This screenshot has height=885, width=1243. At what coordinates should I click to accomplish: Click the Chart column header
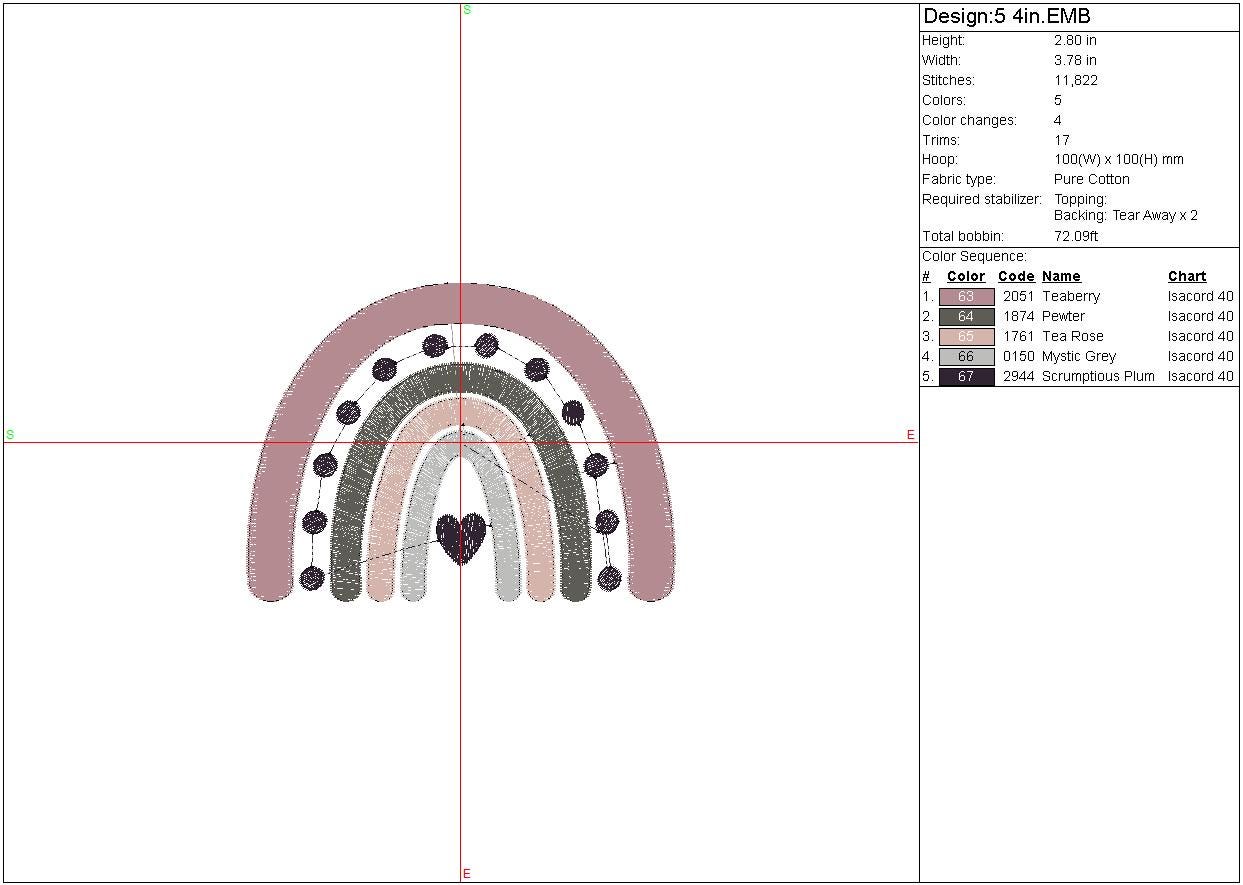1187,277
